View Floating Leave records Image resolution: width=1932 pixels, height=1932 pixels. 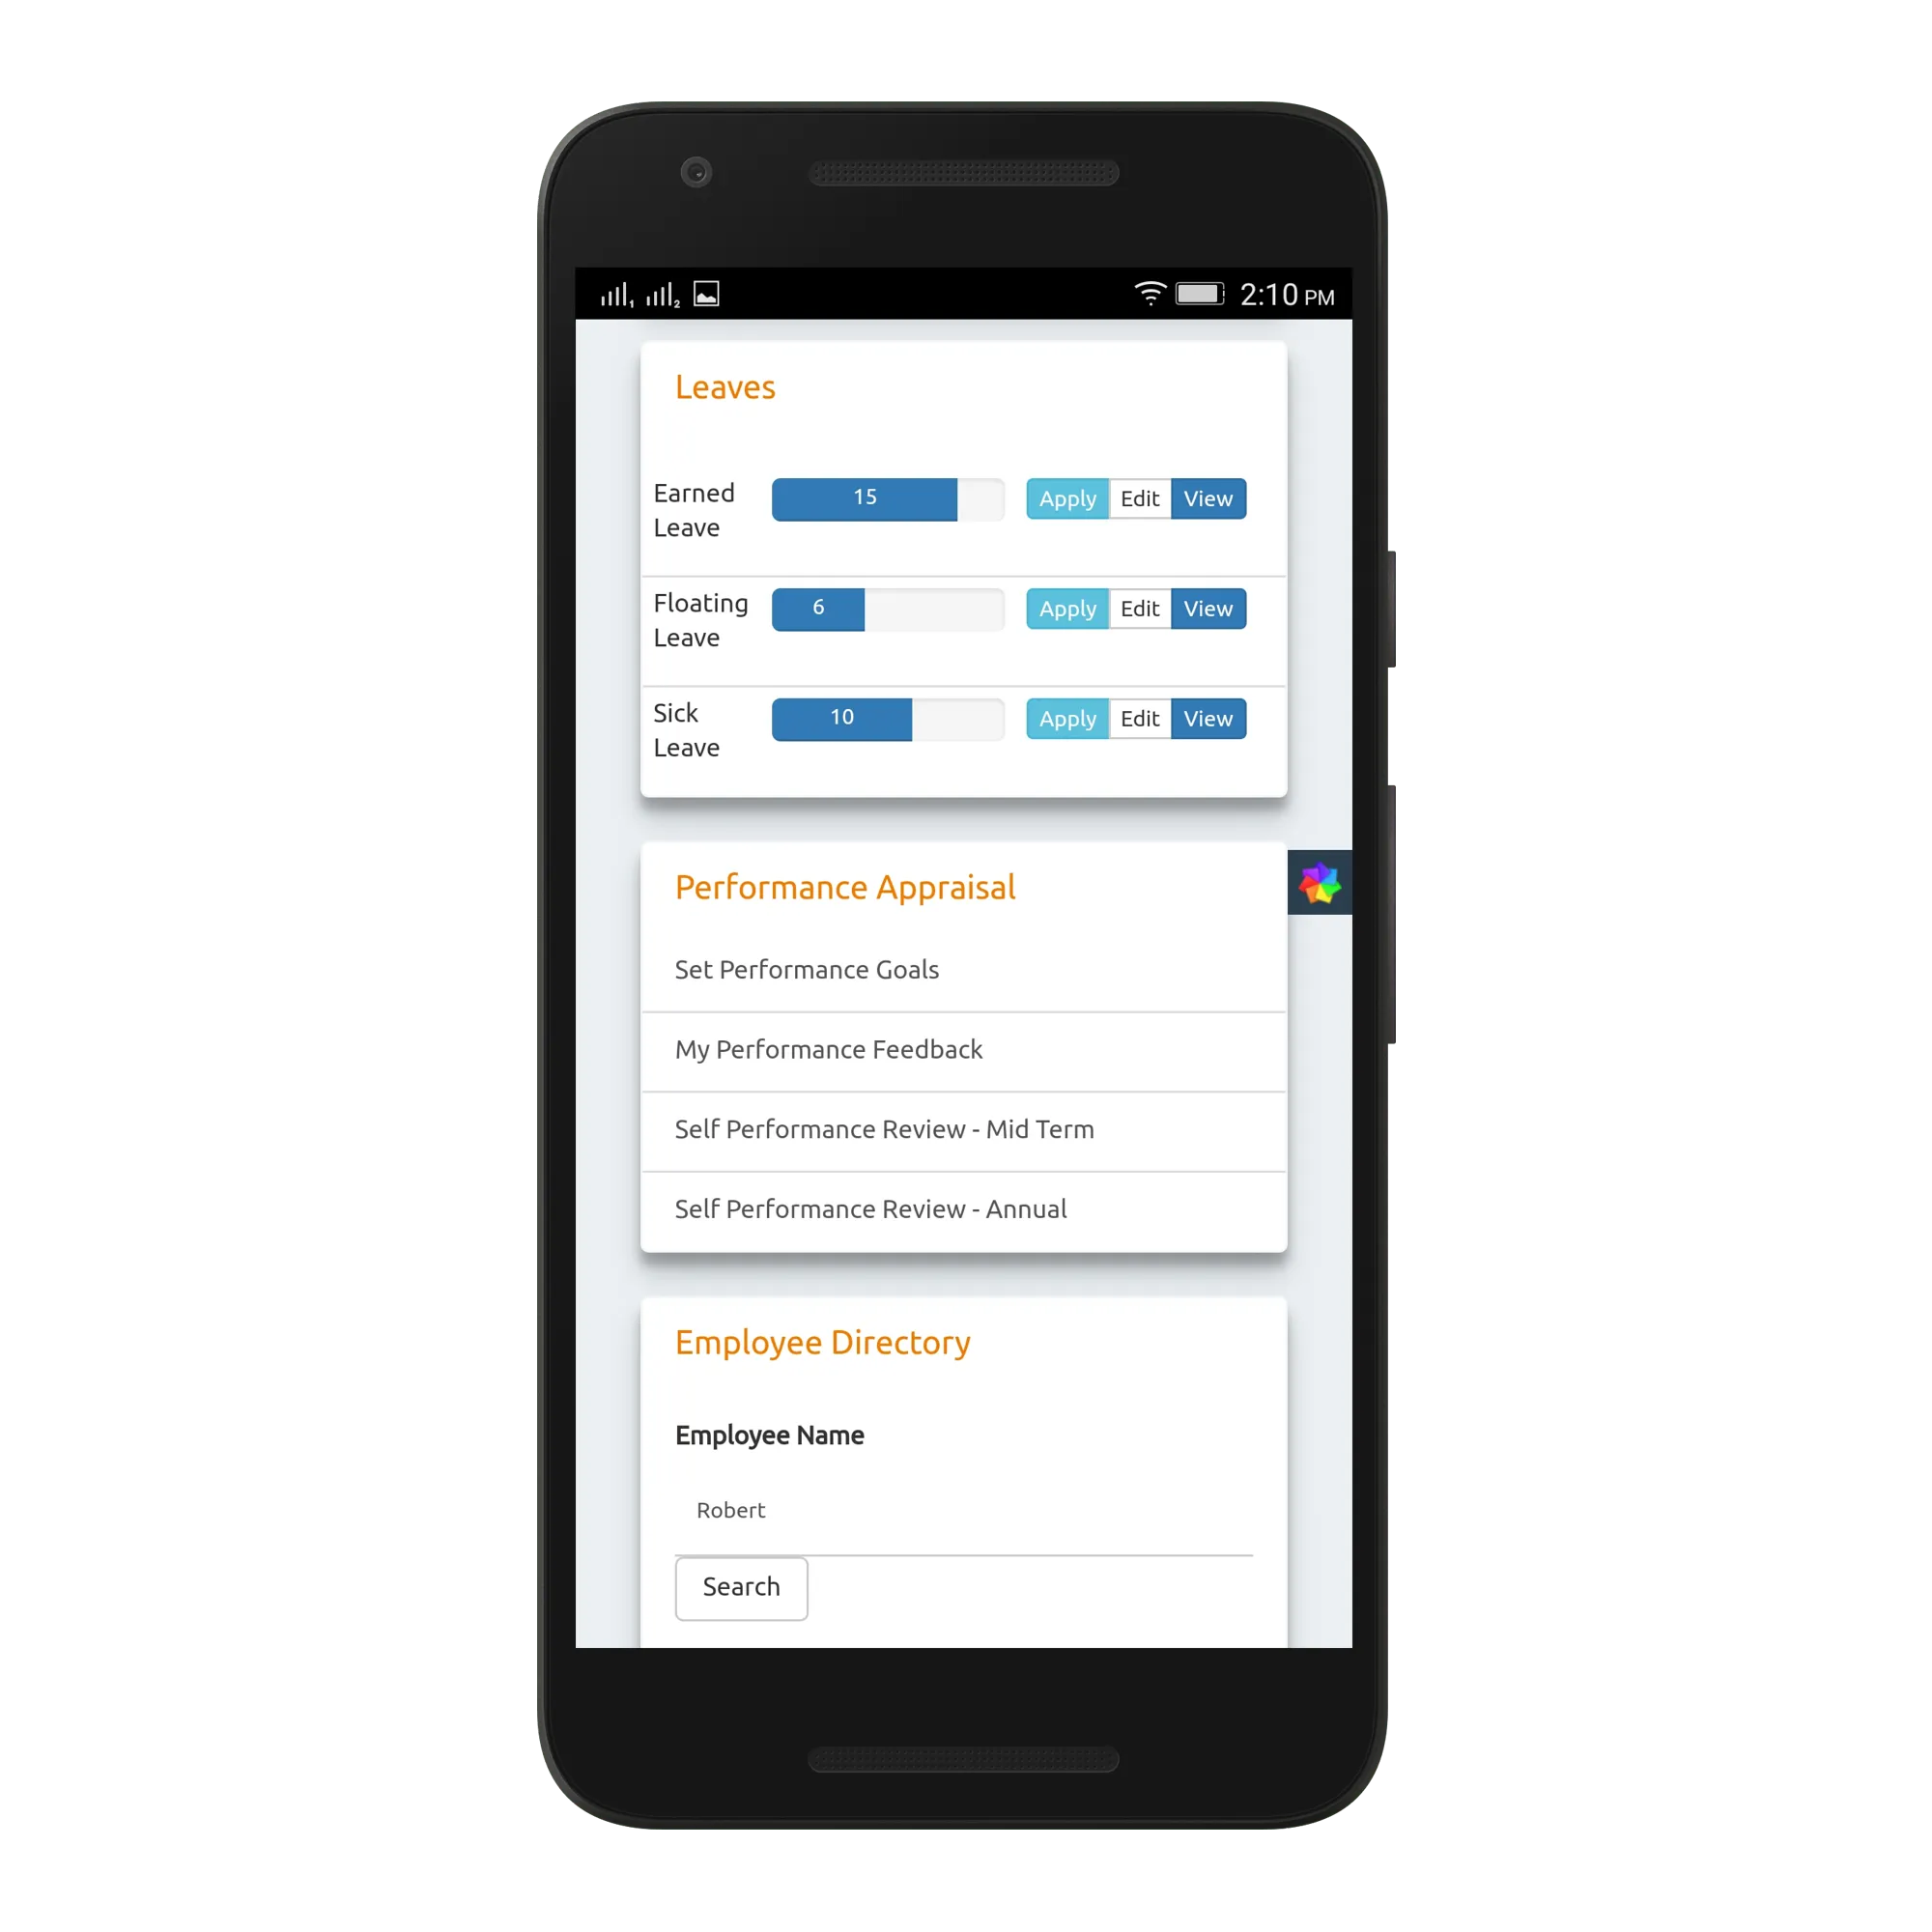click(x=1210, y=609)
